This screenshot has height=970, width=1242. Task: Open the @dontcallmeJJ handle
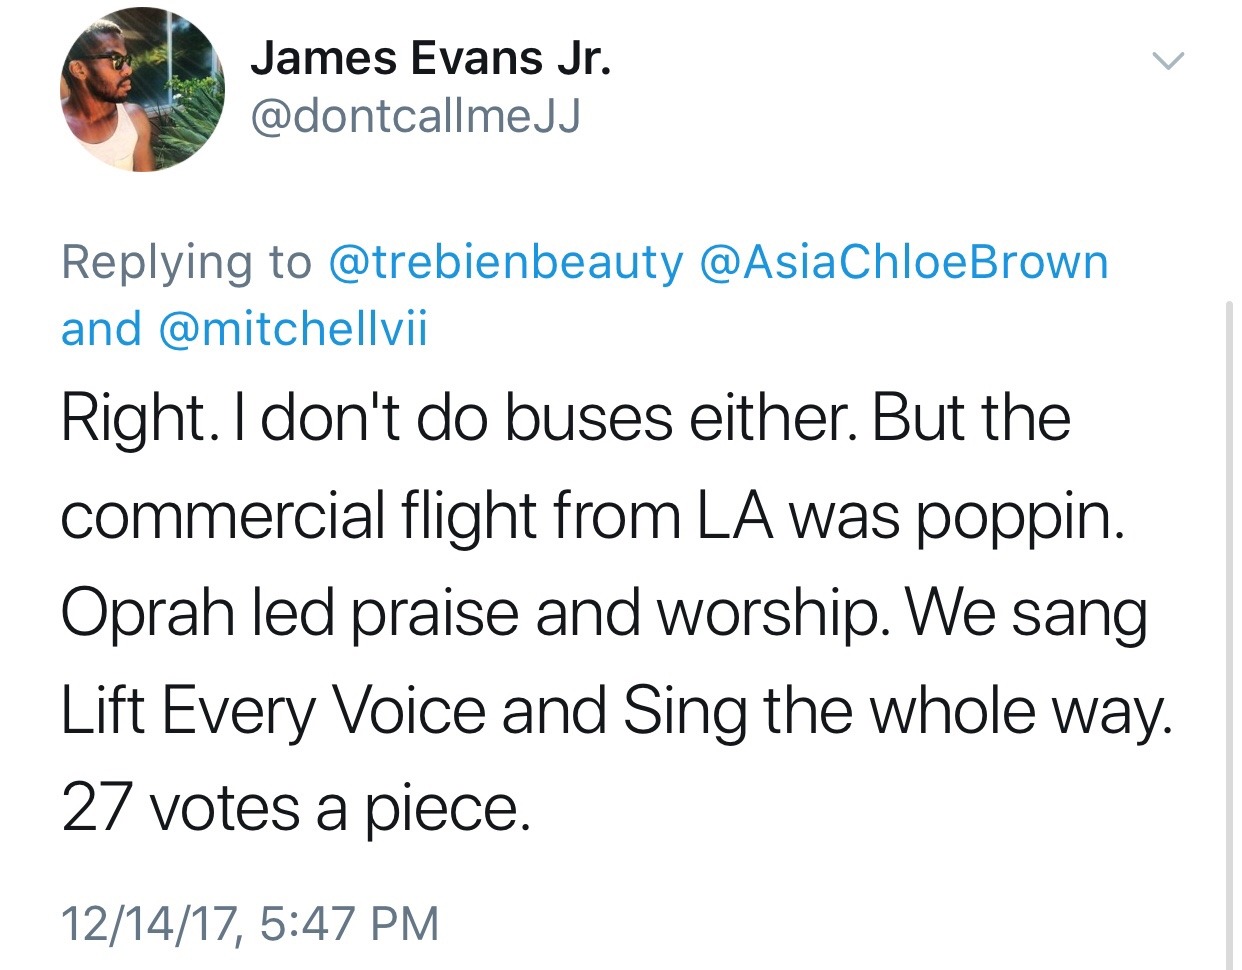coord(415,119)
